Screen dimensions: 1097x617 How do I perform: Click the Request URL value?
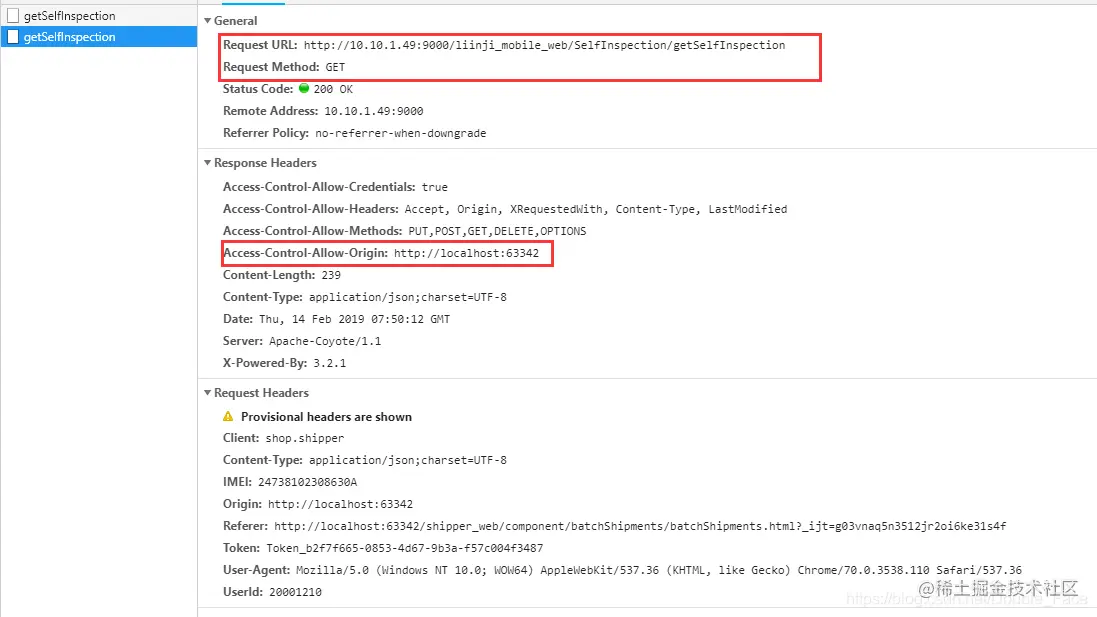544,45
